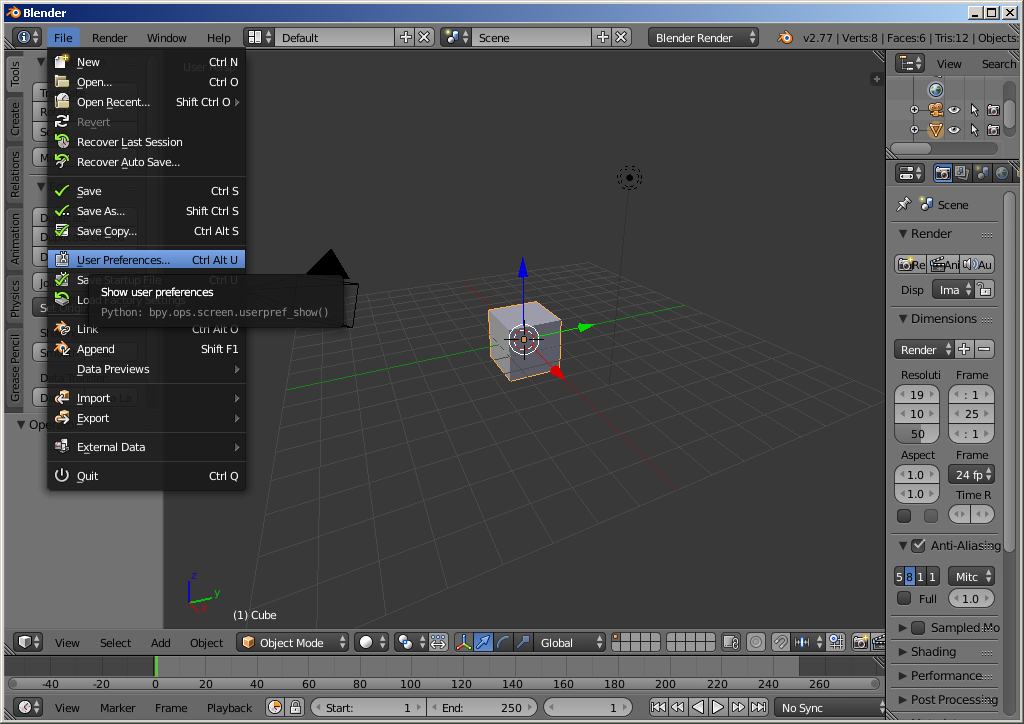1024x724 pixels.
Task: Click the scene browse icon
Action: point(455,37)
